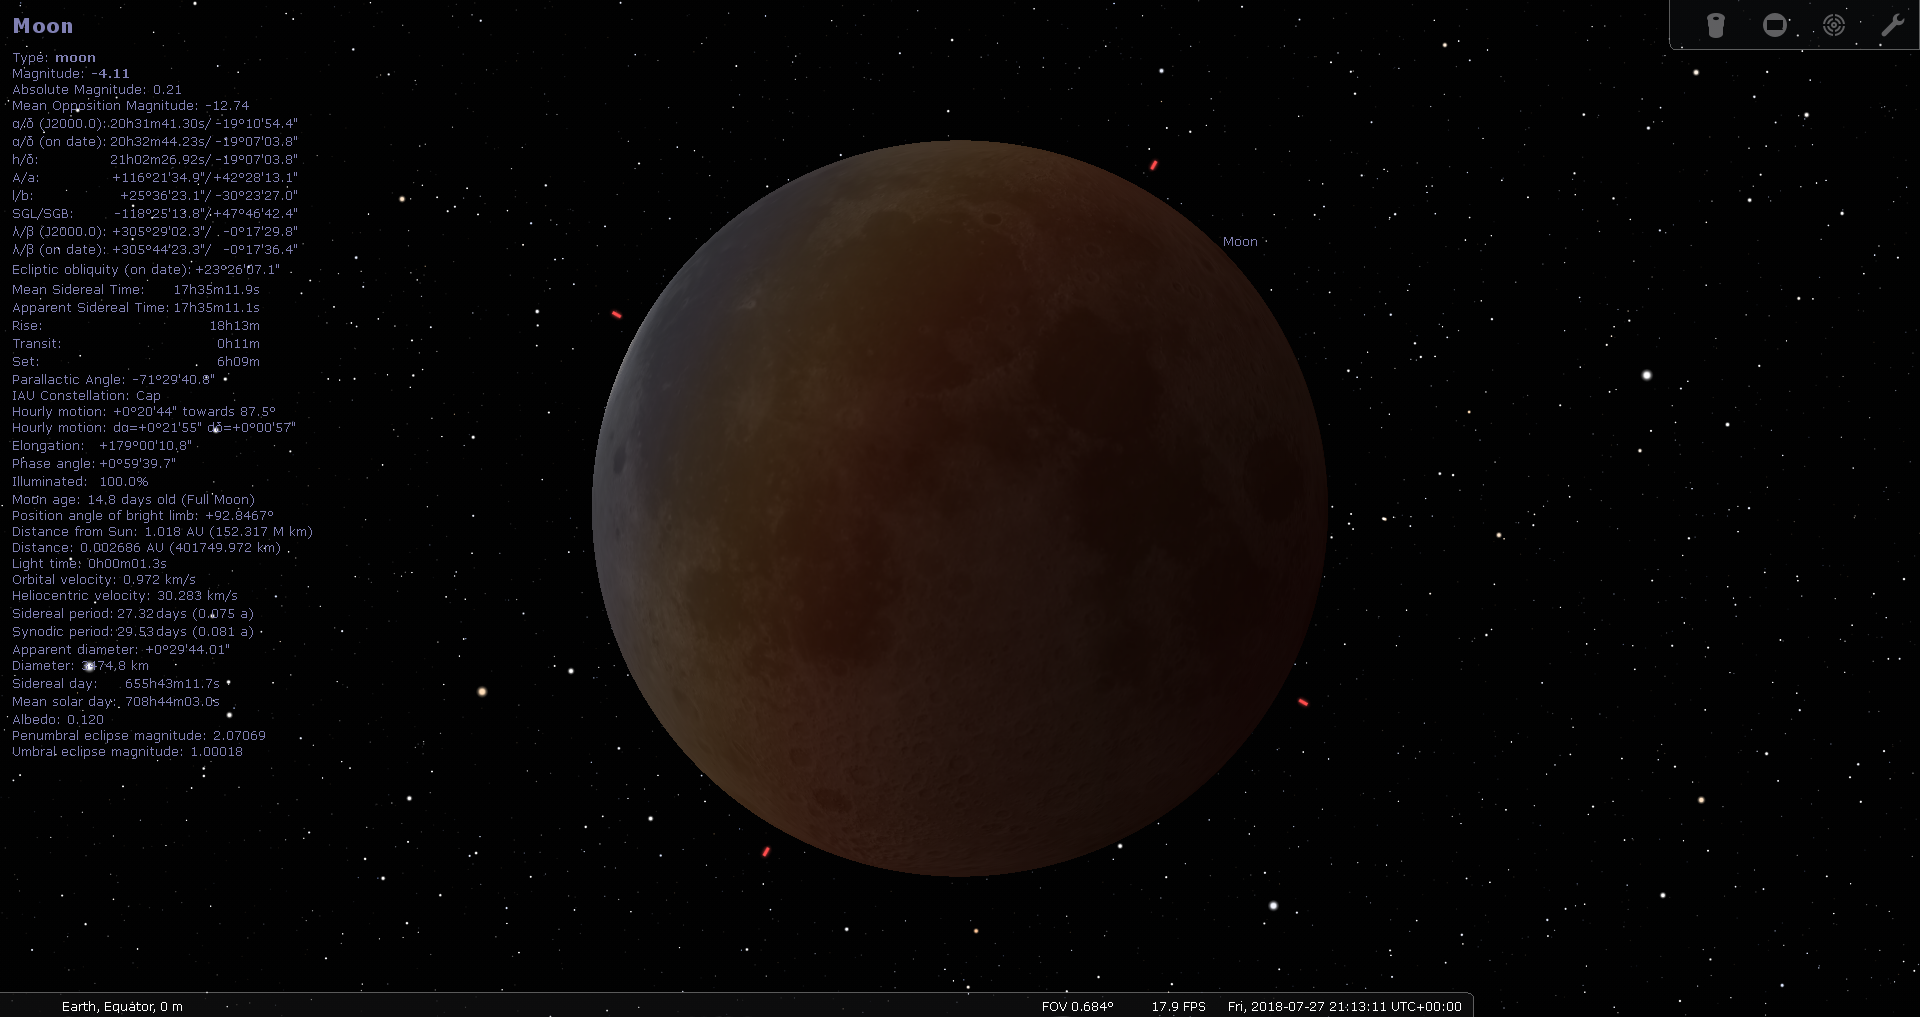The width and height of the screenshot is (1920, 1017).
Task: Click the IAU Constellation Cap text
Action: (85, 395)
